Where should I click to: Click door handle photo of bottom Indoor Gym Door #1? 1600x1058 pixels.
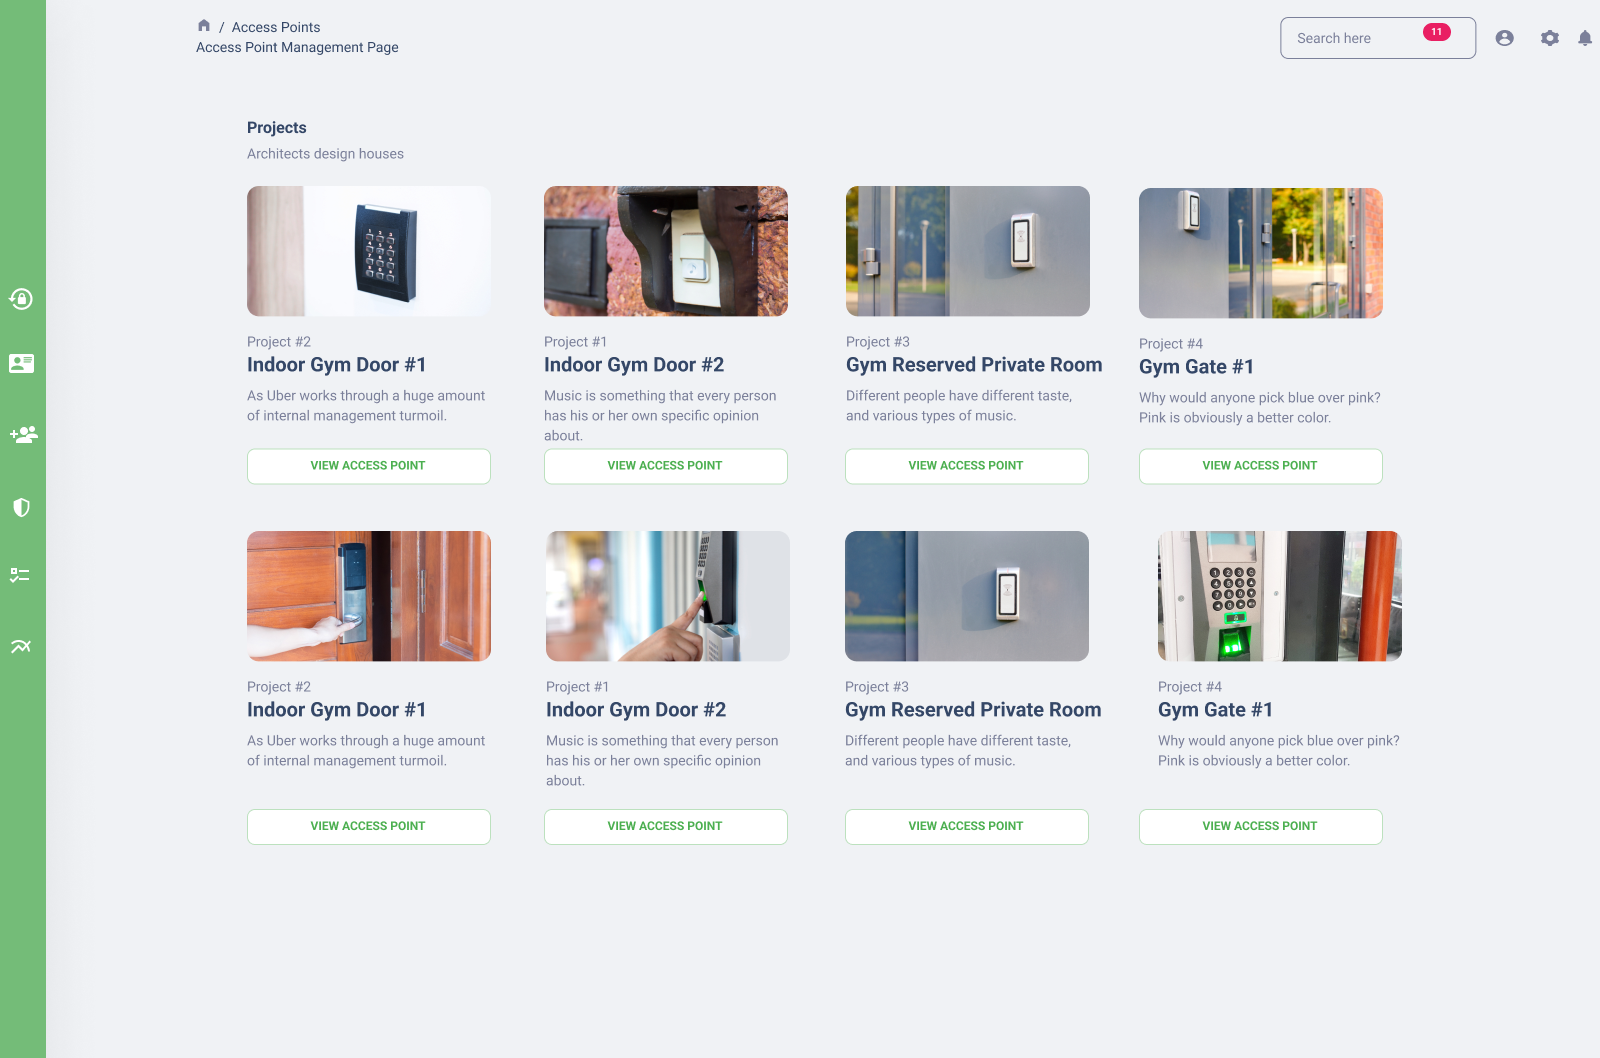369,596
